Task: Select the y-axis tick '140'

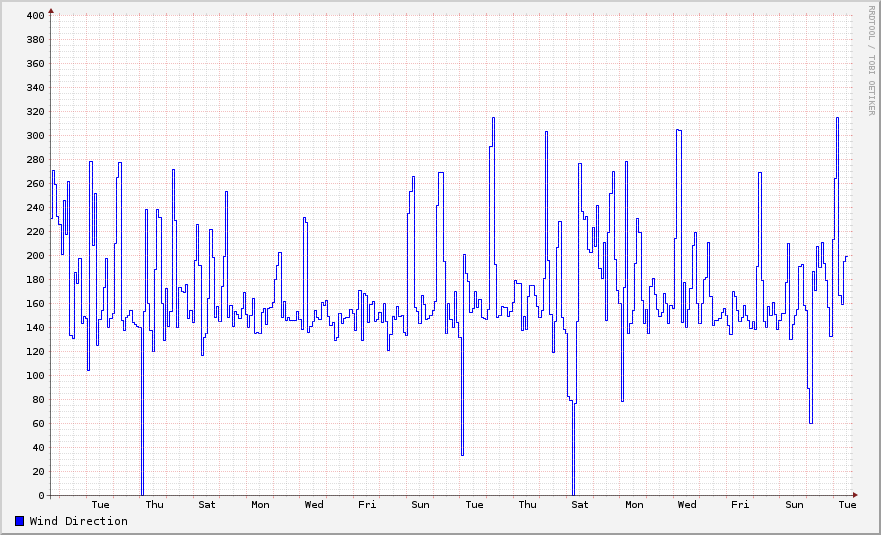Action: pos(35,328)
